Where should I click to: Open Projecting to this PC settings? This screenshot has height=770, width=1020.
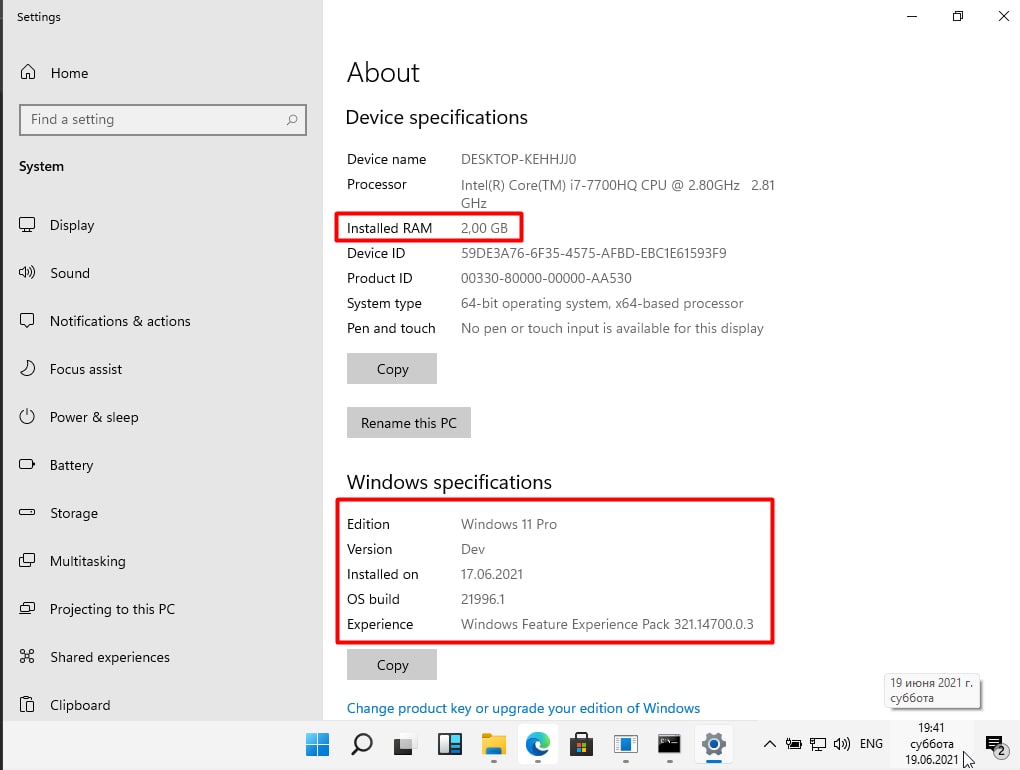click(x=97, y=609)
